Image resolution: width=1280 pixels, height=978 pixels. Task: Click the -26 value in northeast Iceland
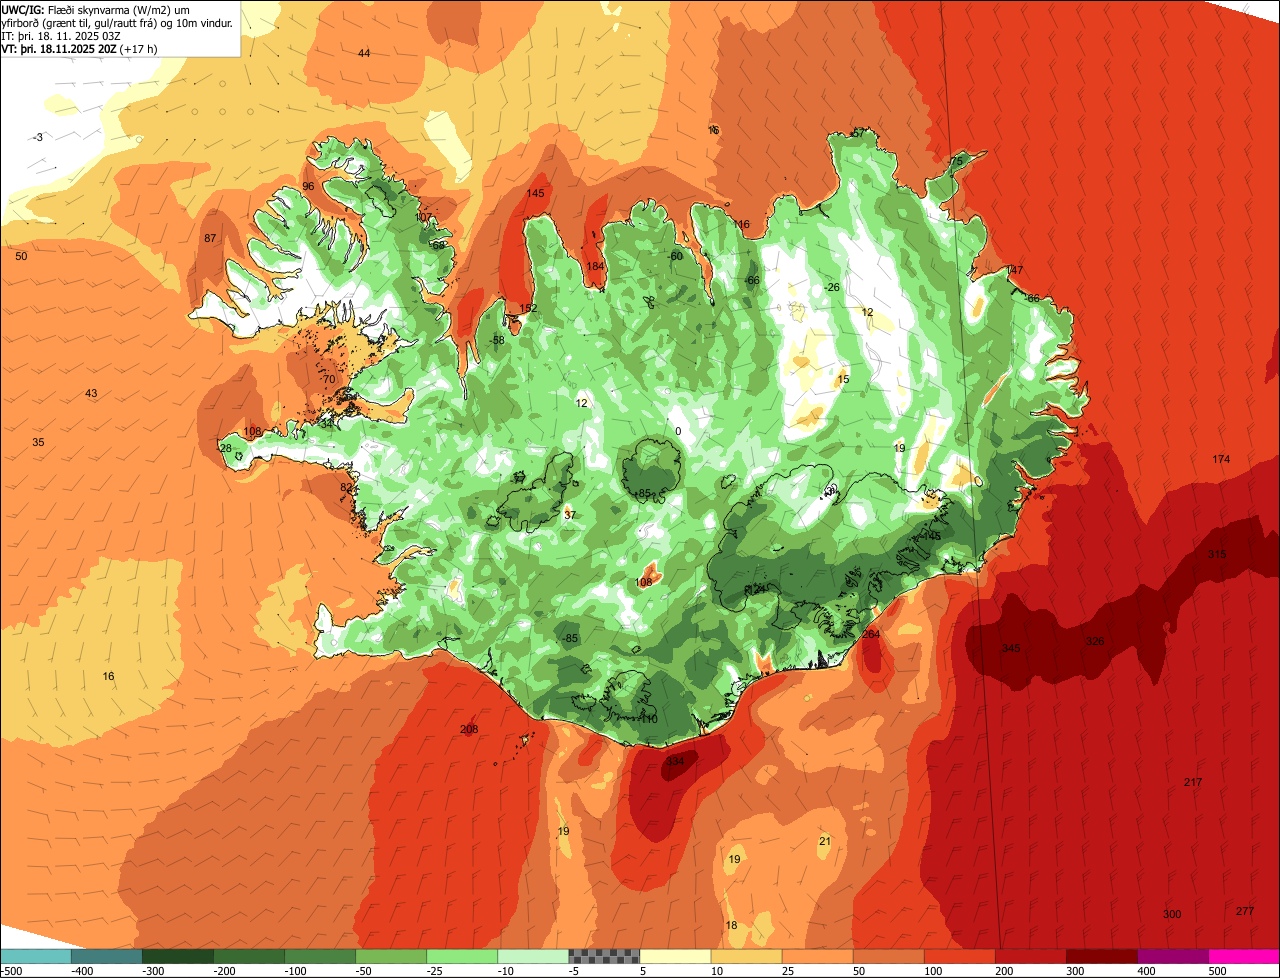pyautogui.click(x=831, y=287)
